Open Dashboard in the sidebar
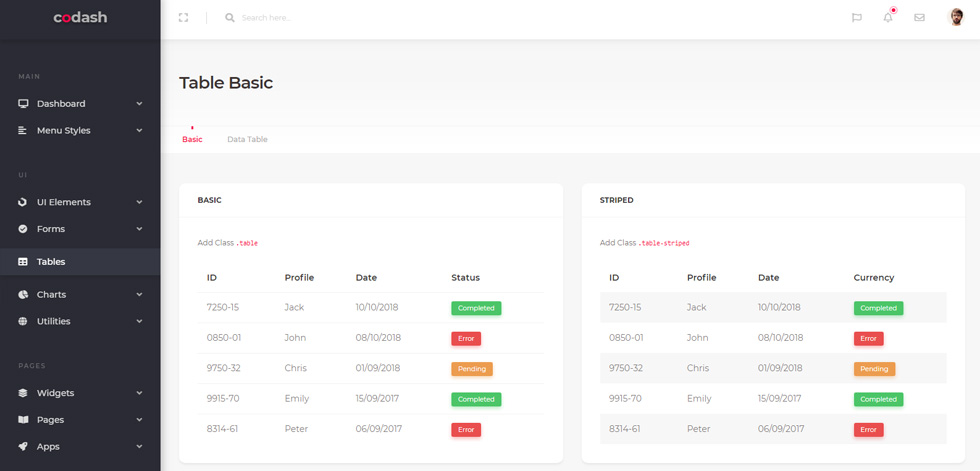This screenshot has height=471, width=980. (80, 104)
